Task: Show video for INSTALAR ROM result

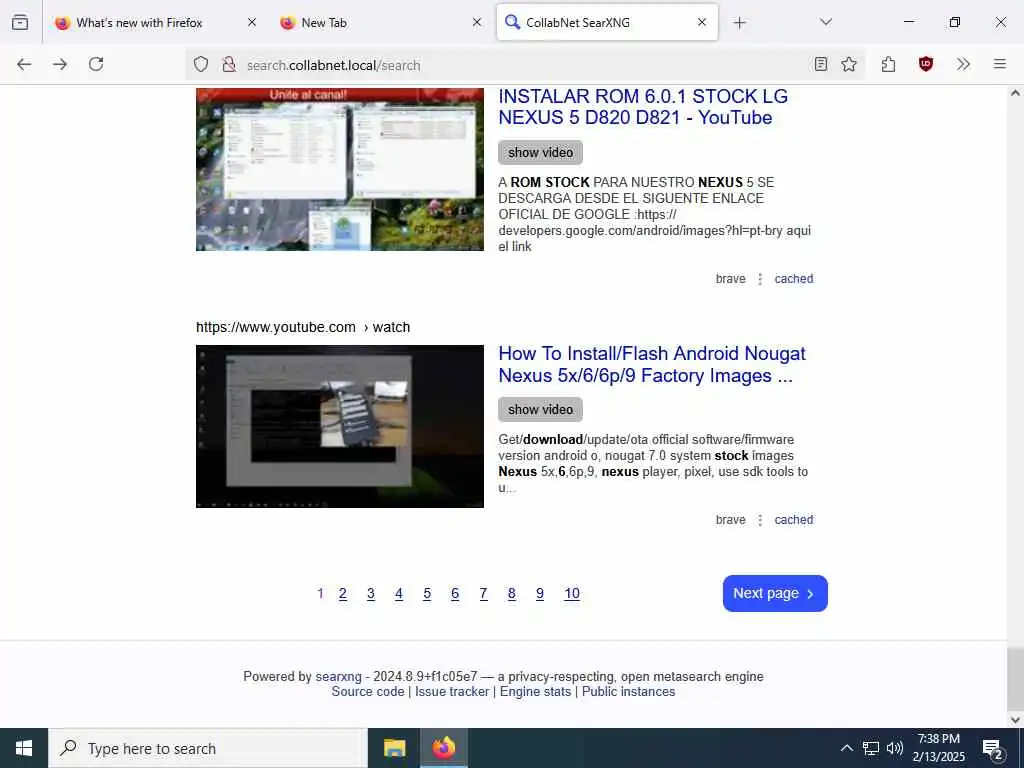Action: (540, 152)
